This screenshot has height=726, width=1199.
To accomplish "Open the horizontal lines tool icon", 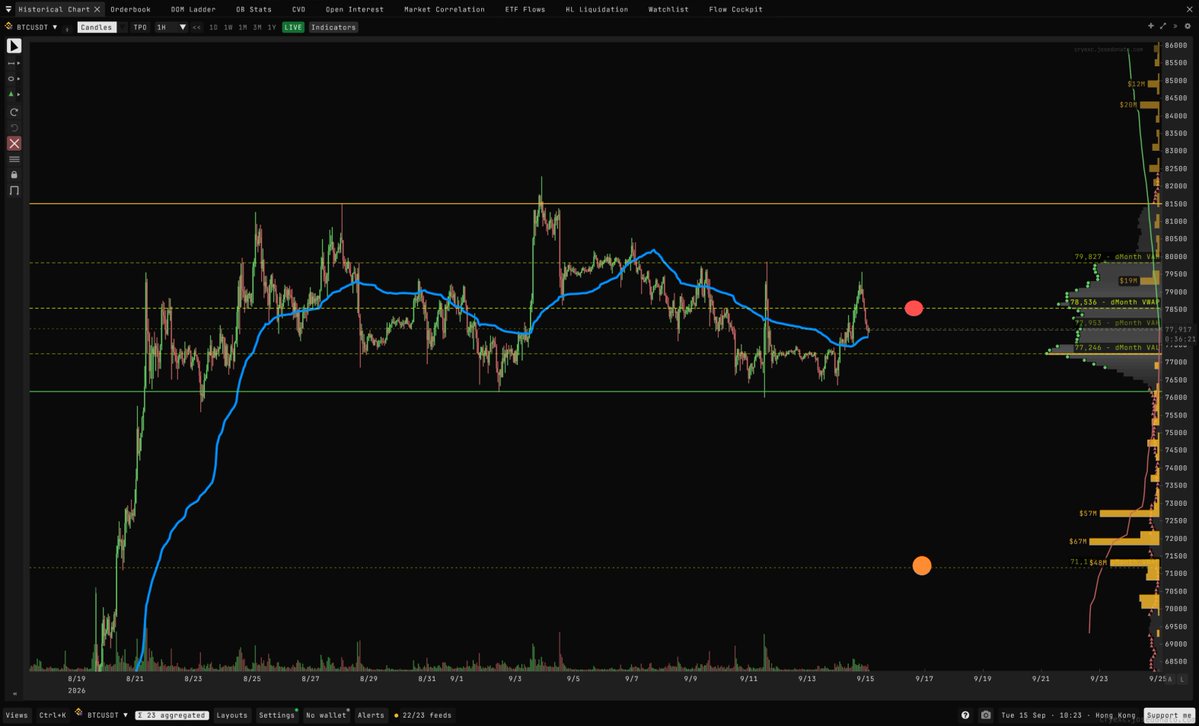I will [x=14, y=159].
